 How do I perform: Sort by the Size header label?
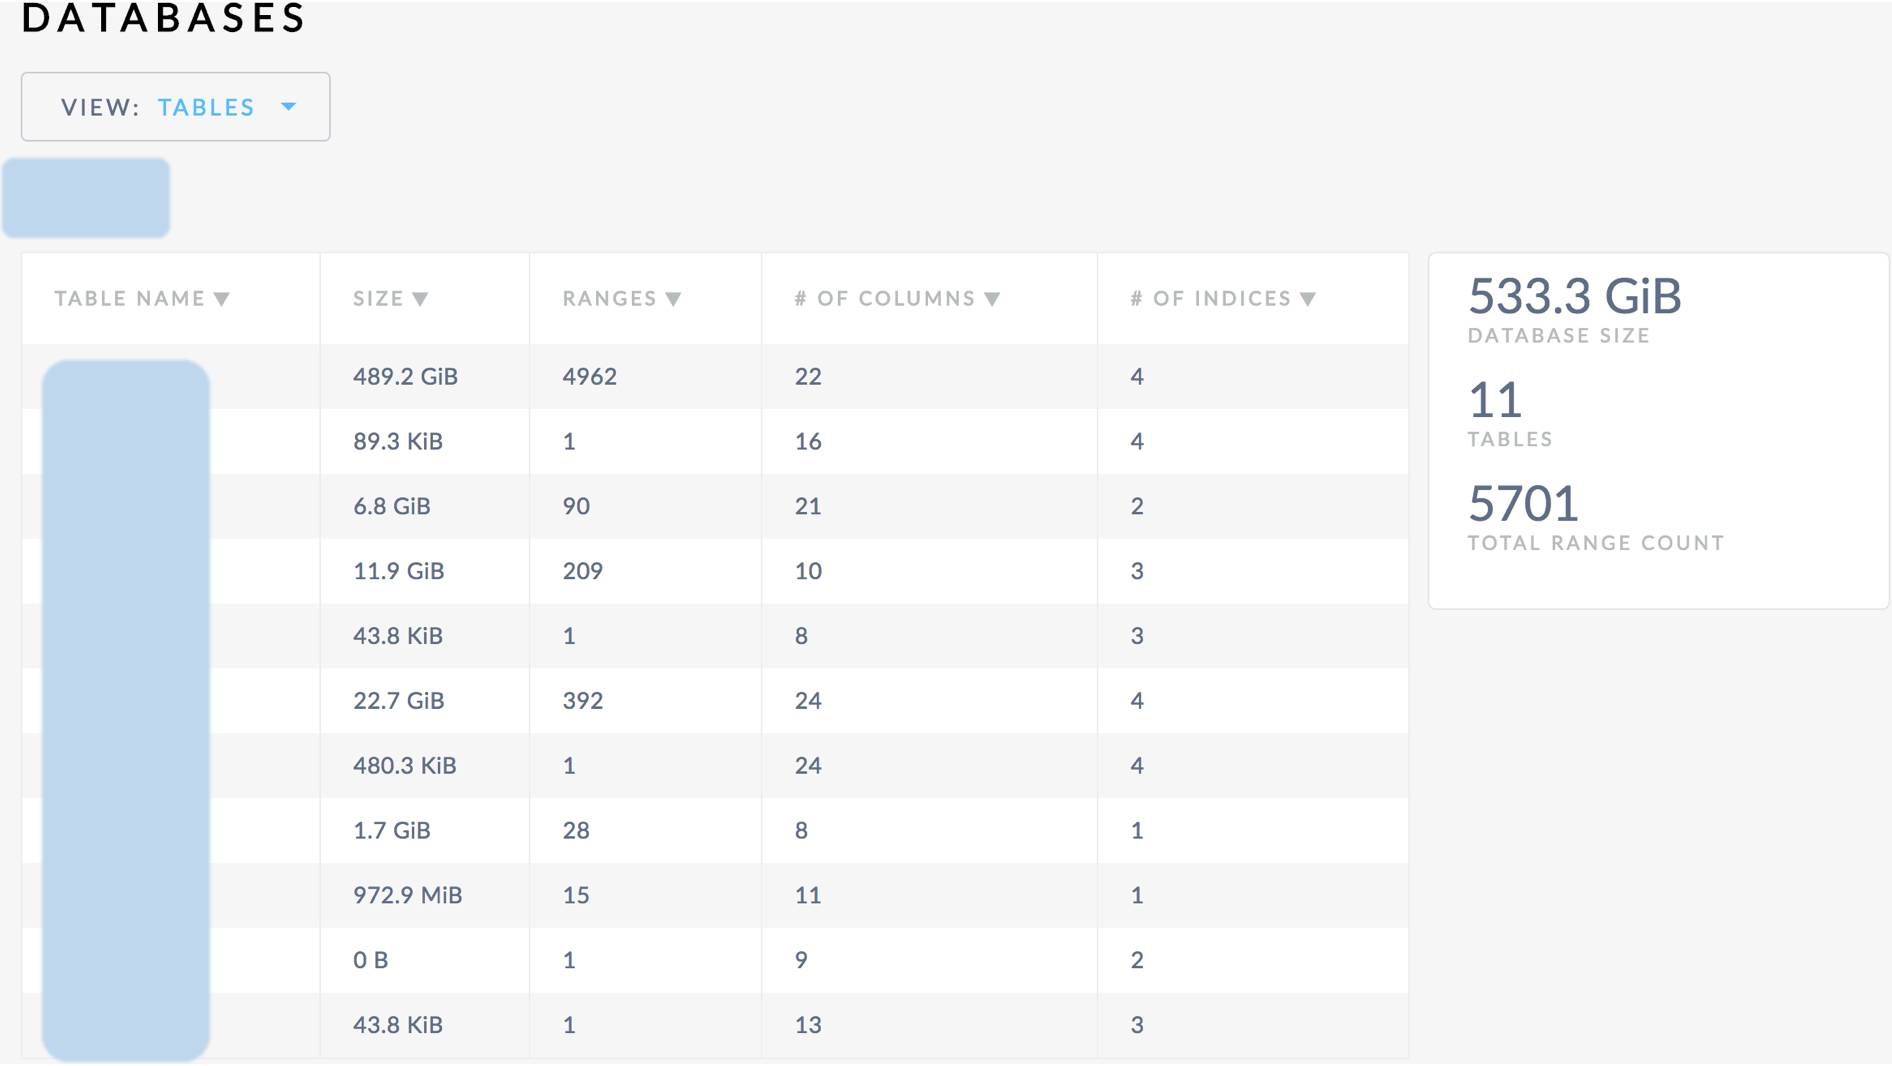point(378,299)
